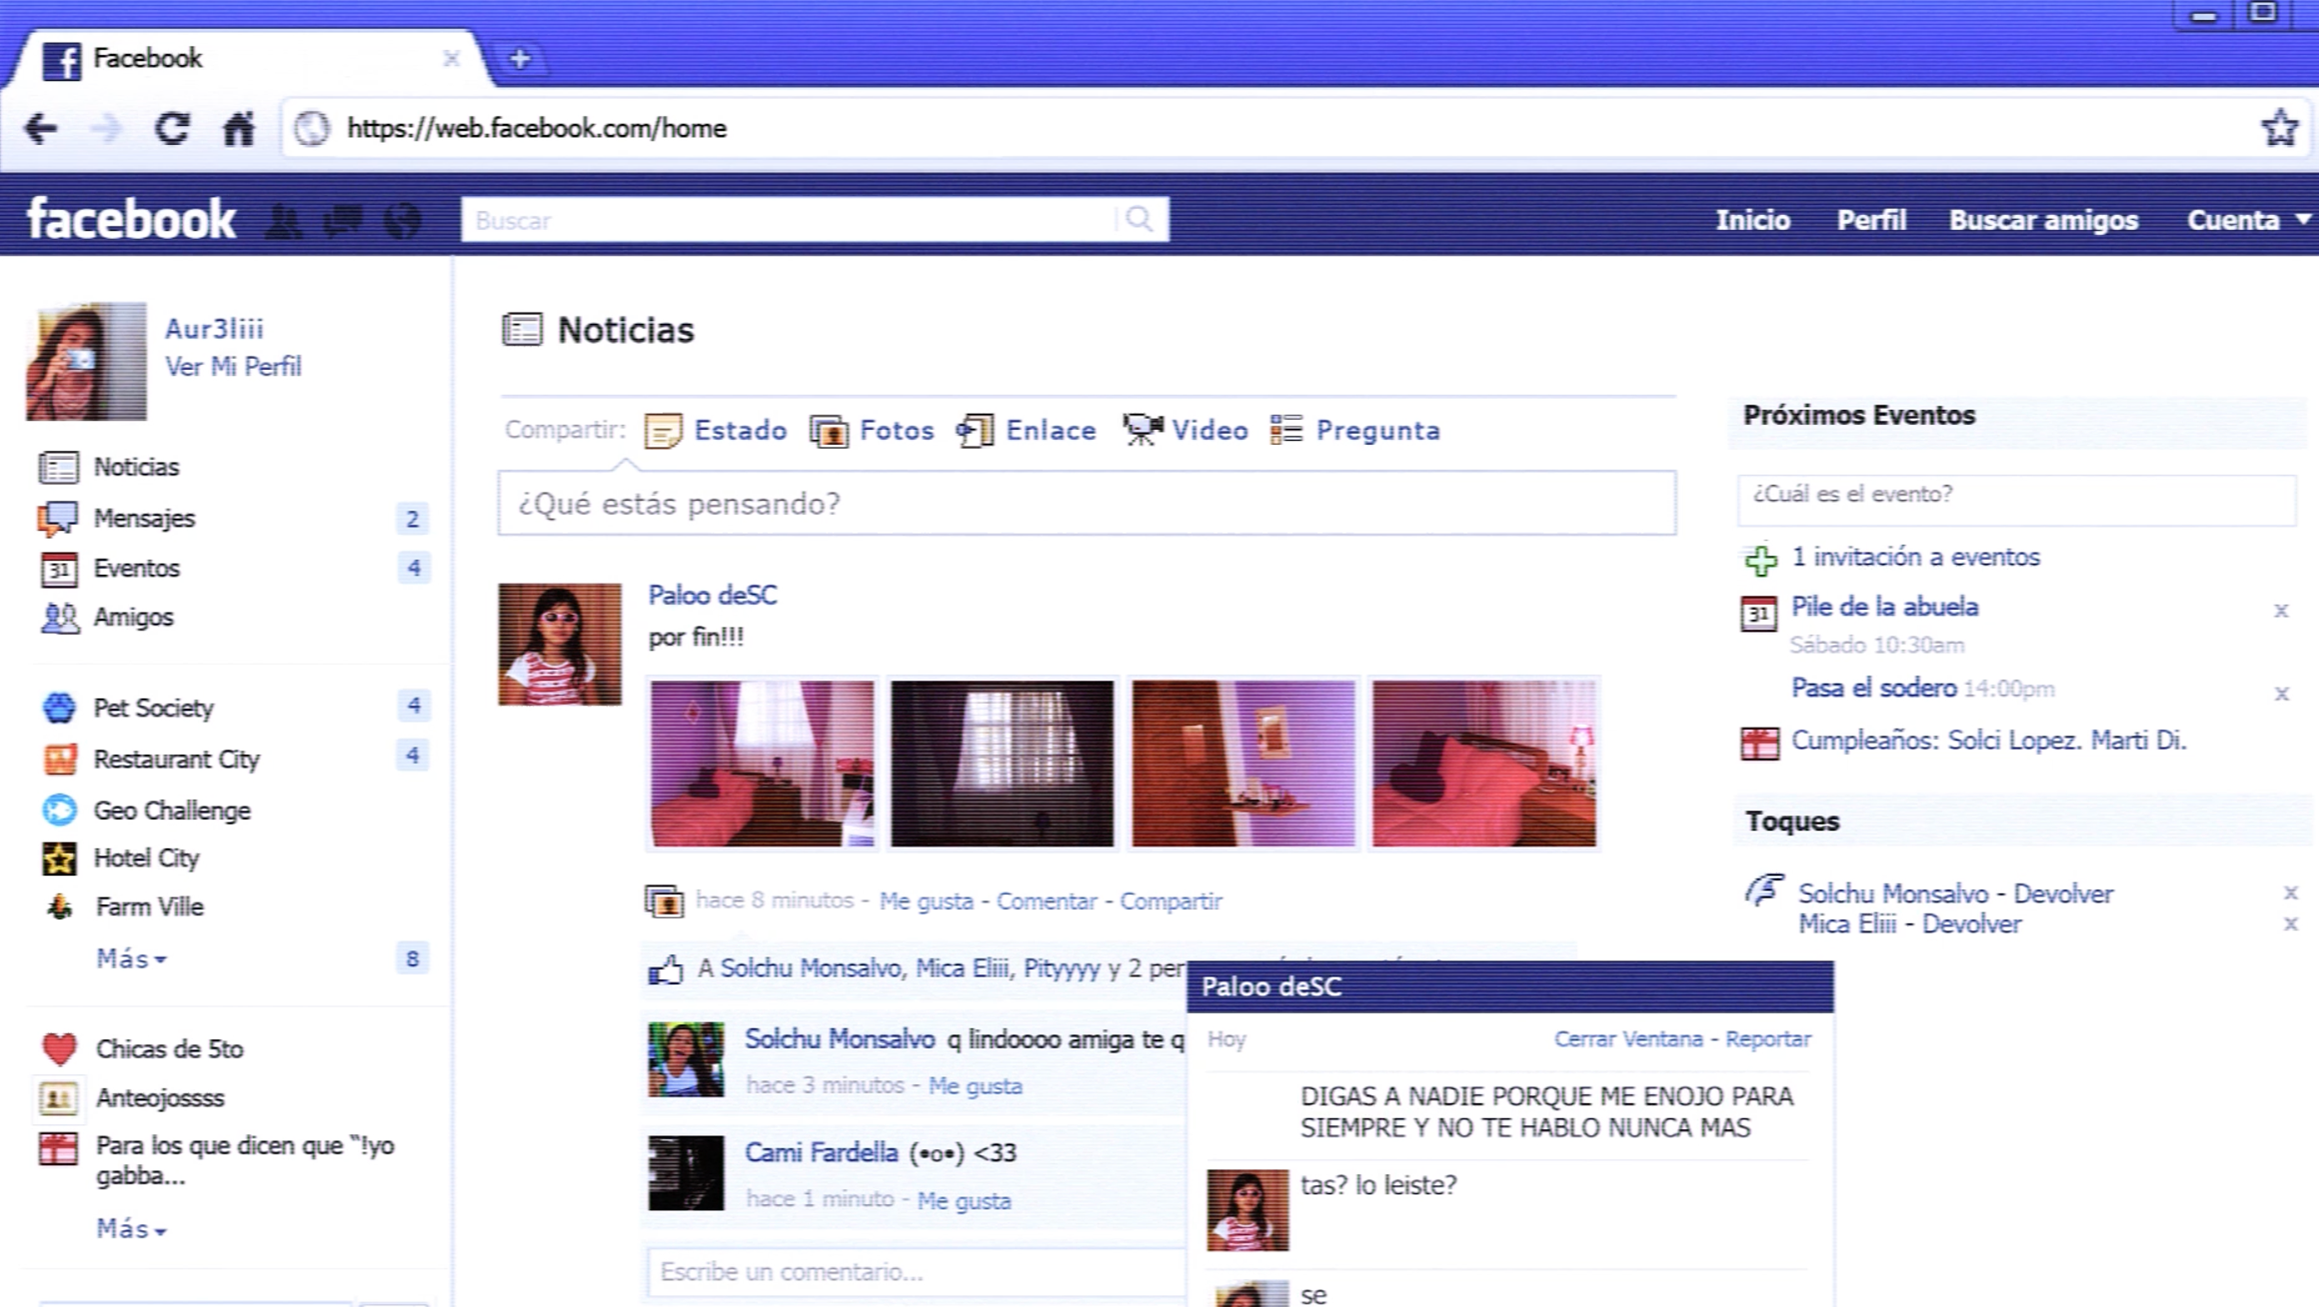Go to Inicio in top navigation
The image size is (2319, 1307).
tap(1753, 220)
